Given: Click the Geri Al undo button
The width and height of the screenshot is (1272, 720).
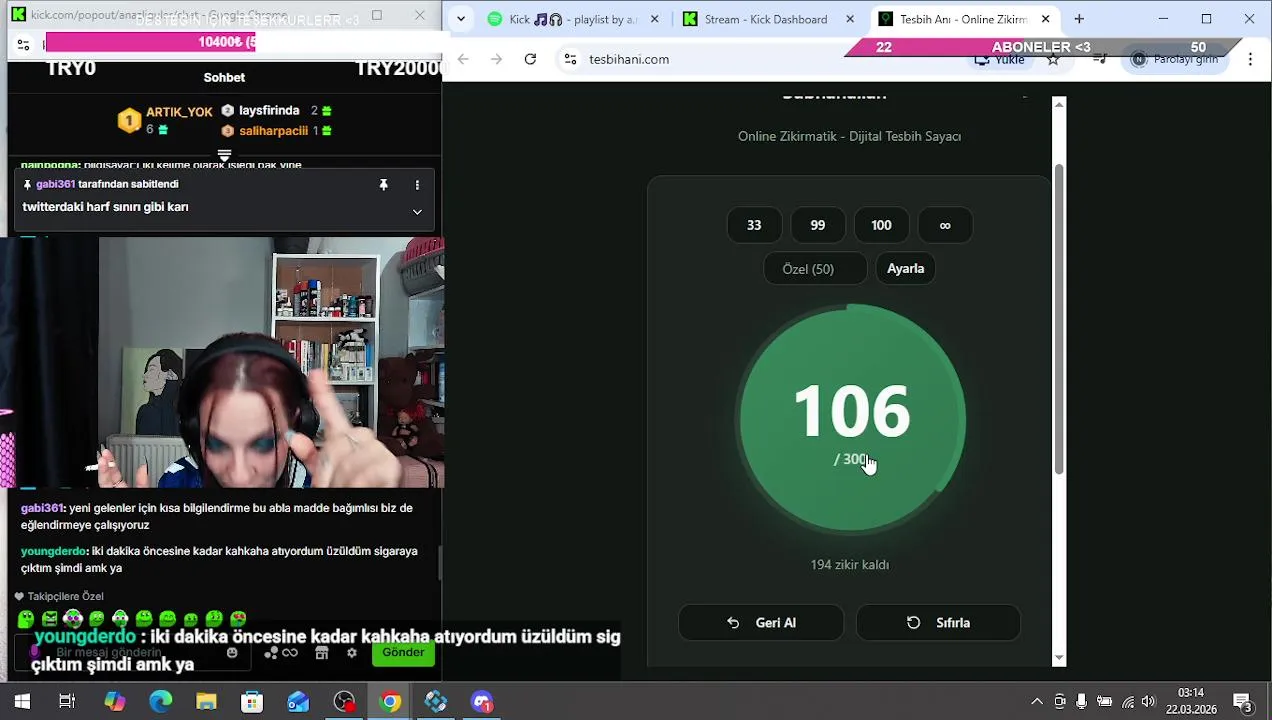Looking at the screenshot, I should 761,622.
